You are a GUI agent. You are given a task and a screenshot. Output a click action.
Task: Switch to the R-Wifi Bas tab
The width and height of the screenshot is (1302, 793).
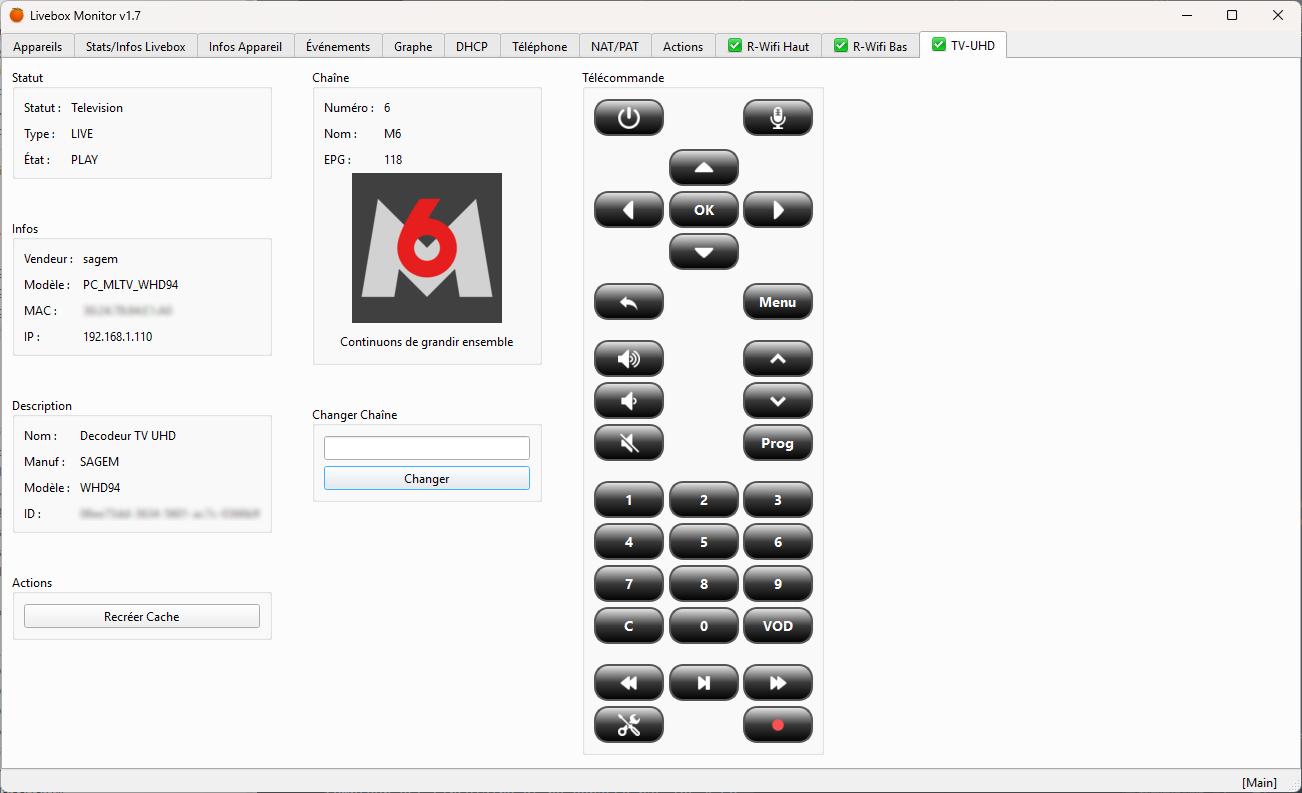[x=870, y=46]
